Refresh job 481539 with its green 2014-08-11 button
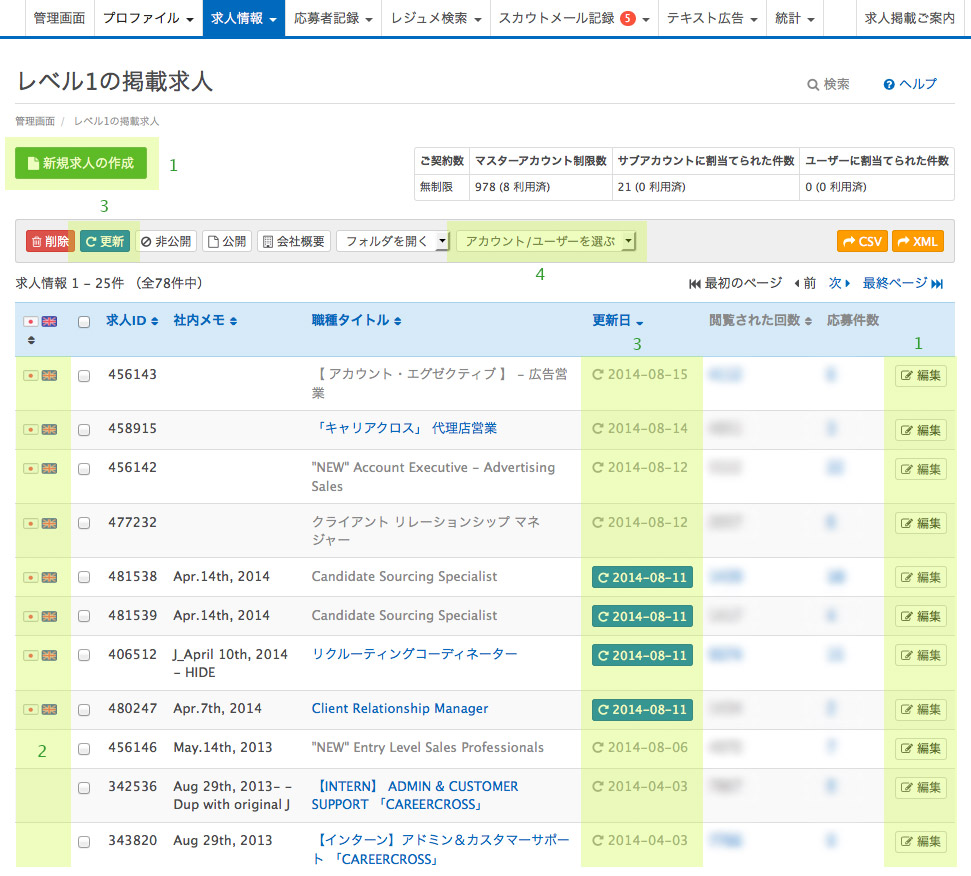Screen dimensions: 971x876 [x=642, y=616]
